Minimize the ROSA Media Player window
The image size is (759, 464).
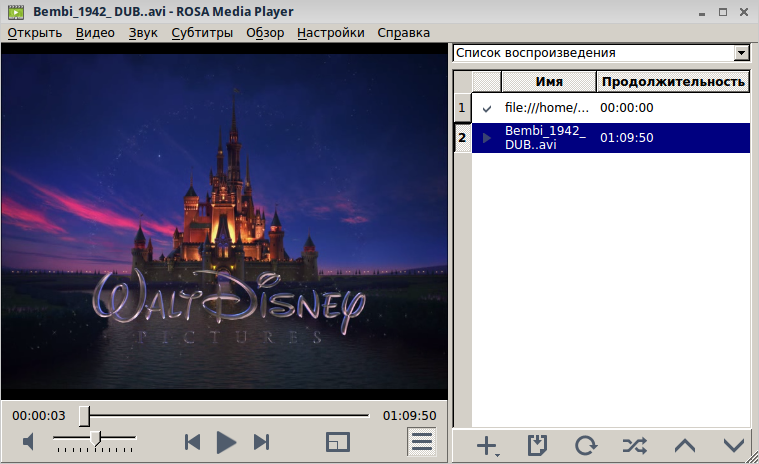click(x=702, y=13)
